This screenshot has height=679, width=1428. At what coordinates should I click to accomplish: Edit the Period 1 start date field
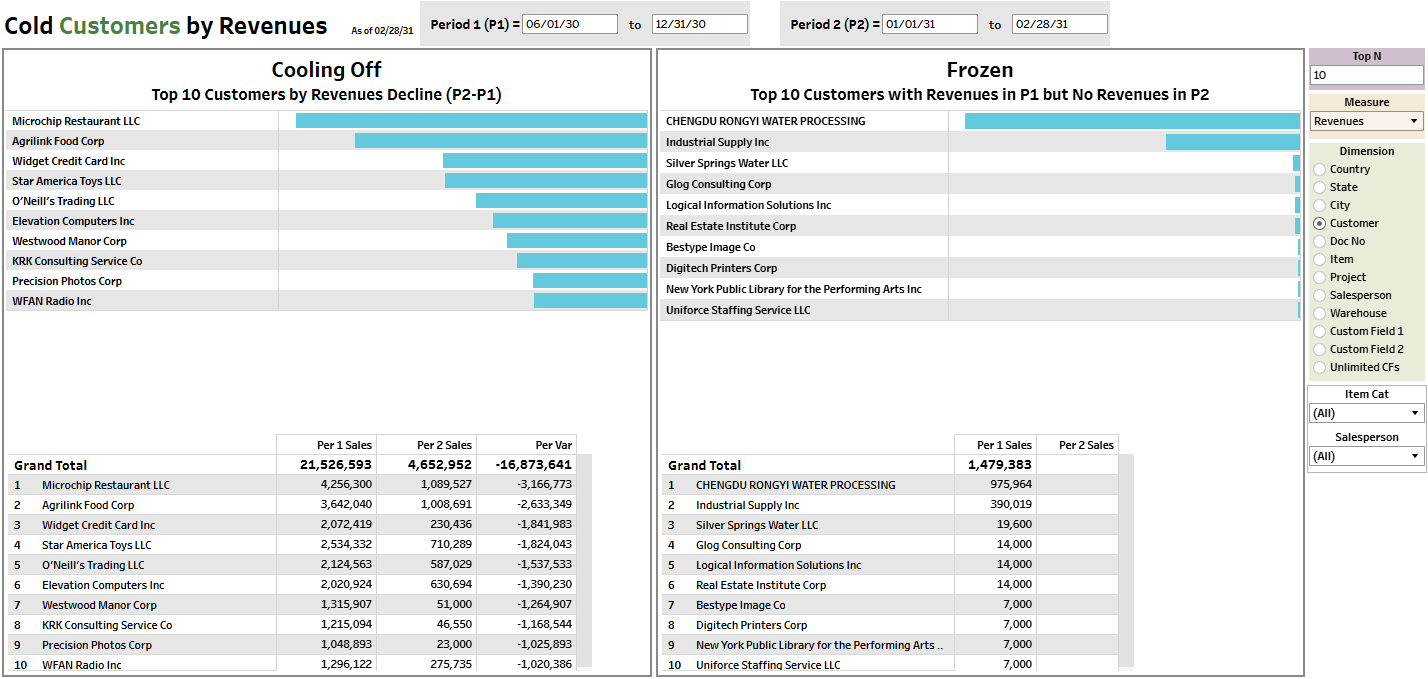pyautogui.click(x=570, y=24)
